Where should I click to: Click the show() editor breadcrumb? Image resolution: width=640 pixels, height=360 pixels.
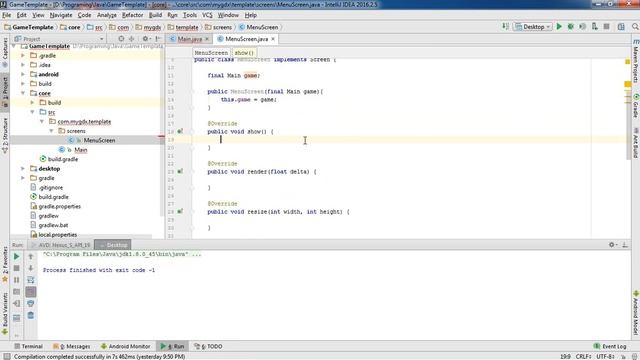tap(244, 53)
